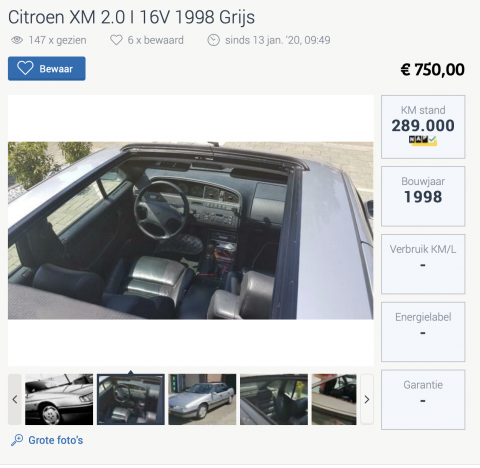Click the Bewaar save button
Viewport: 480px width, 468px height.
(x=47, y=69)
